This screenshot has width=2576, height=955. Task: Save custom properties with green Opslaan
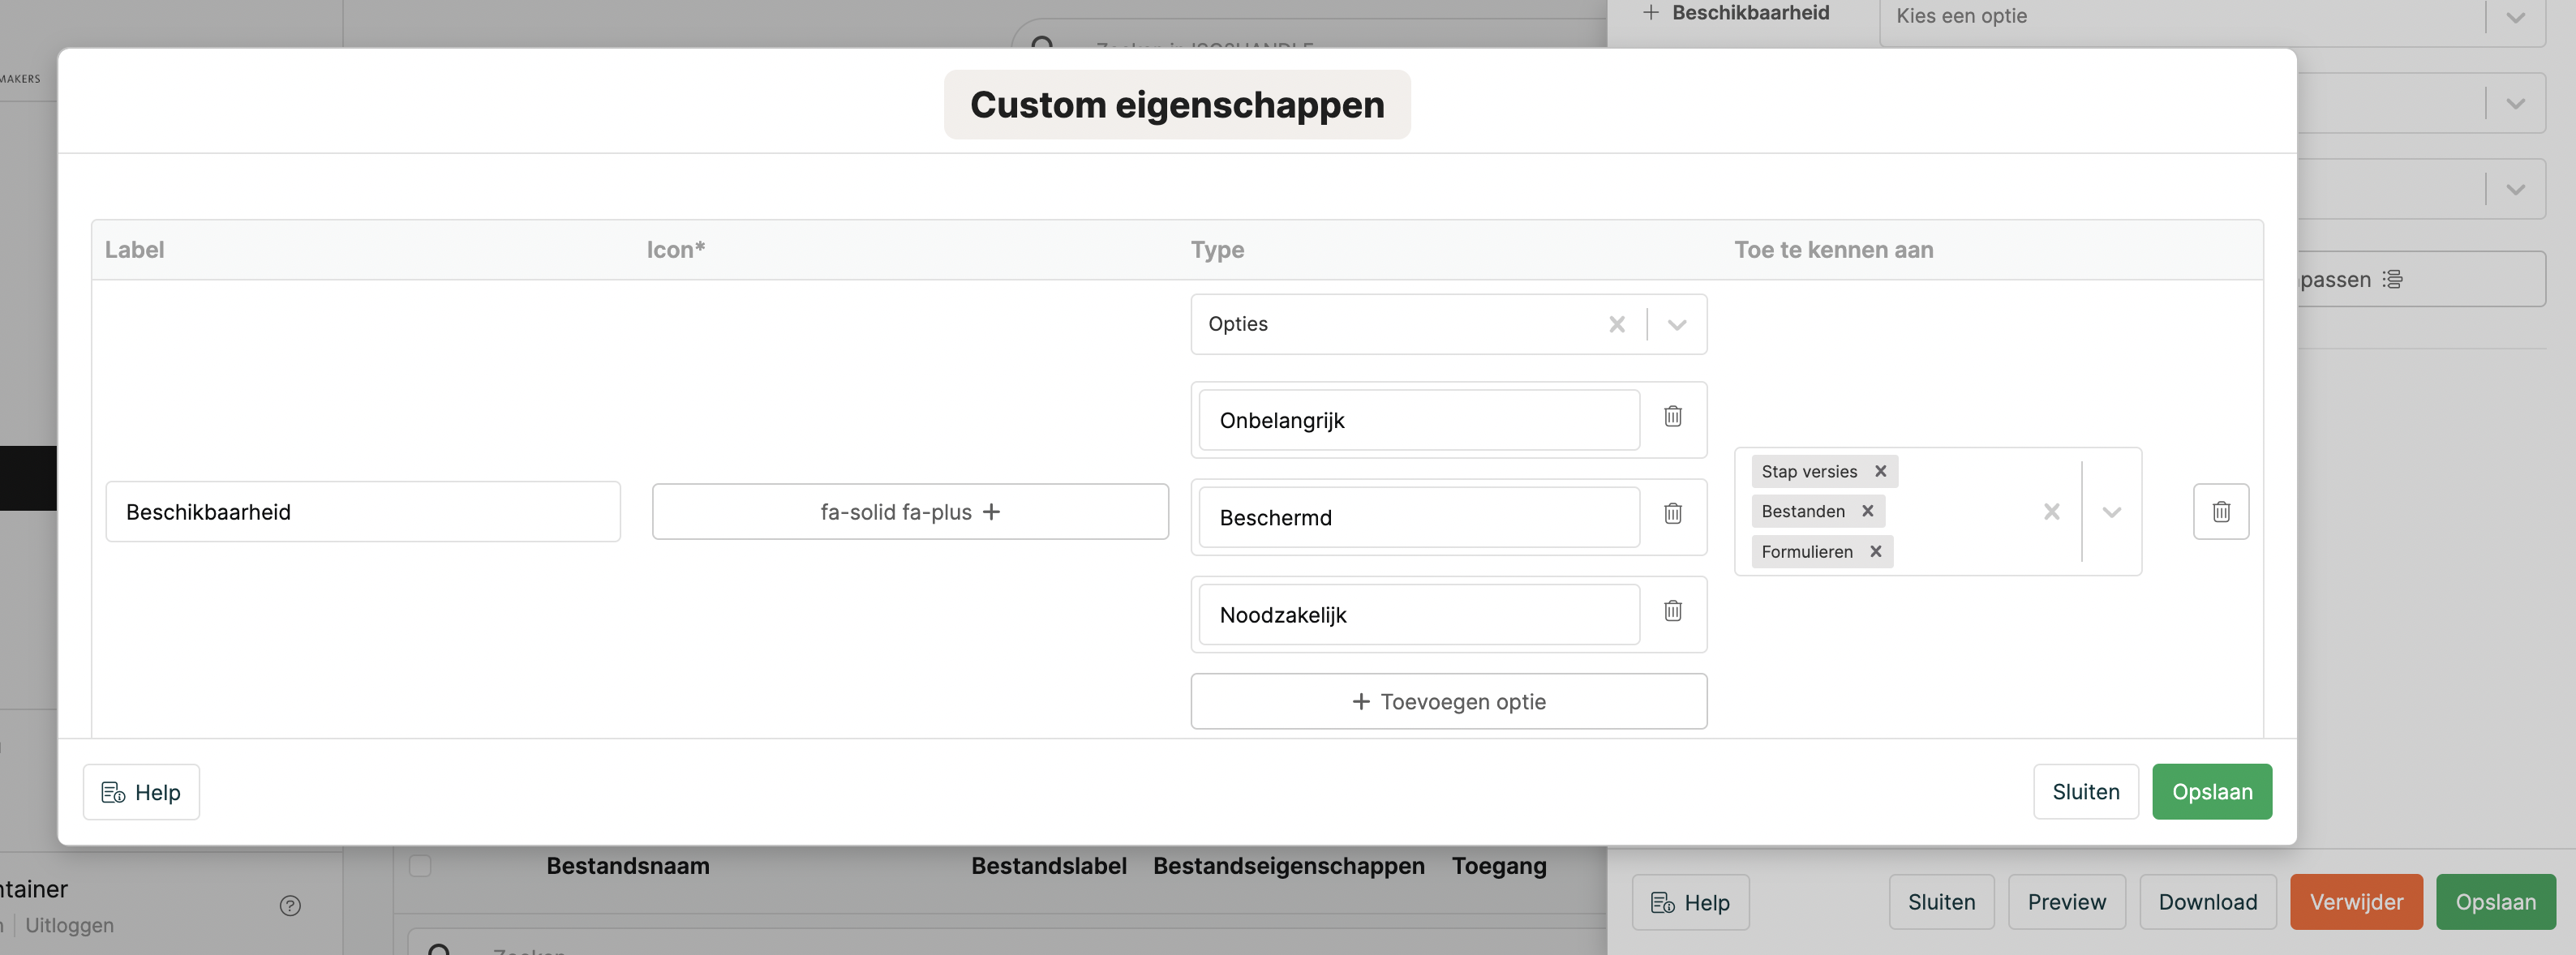pos(2212,792)
